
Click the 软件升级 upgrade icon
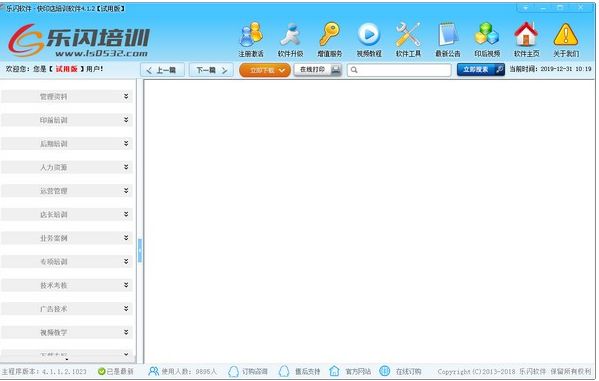click(x=291, y=39)
